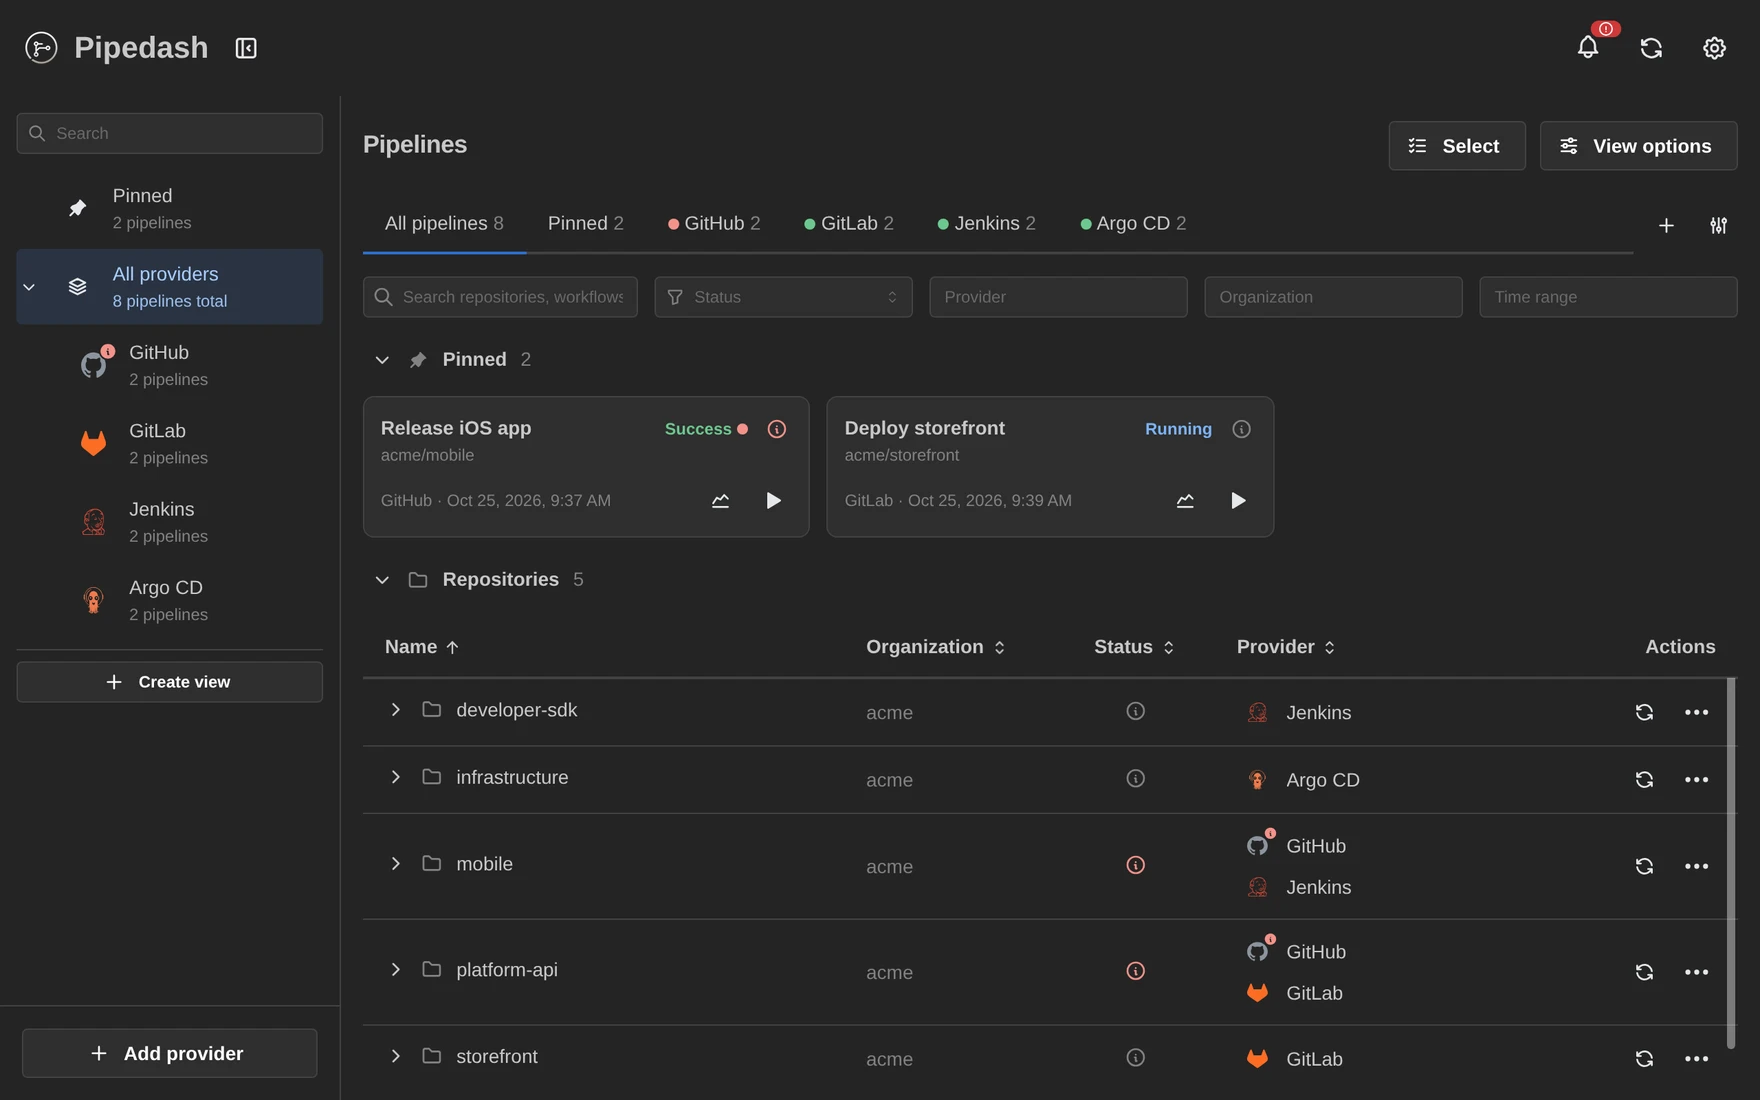Collapse the All providers tree
The width and height of the screenshot is (1760, 1100).
[29, 287]
